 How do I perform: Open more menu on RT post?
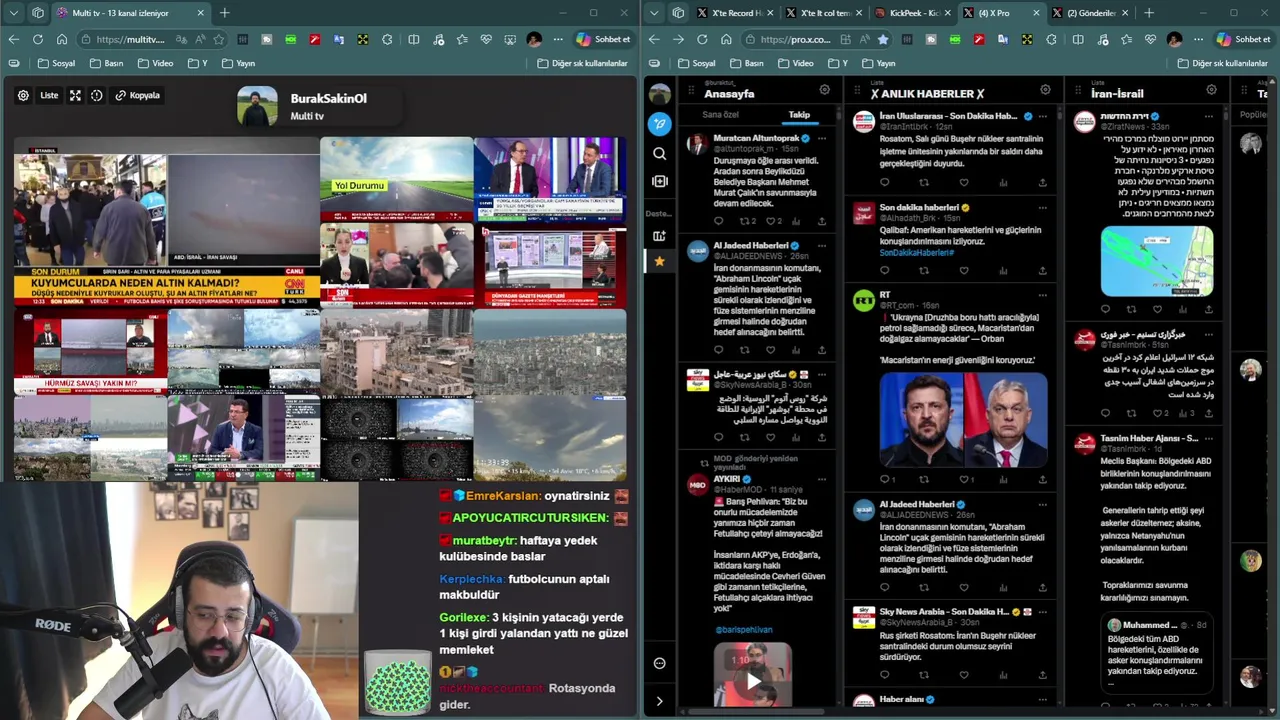pos(1042,294)
